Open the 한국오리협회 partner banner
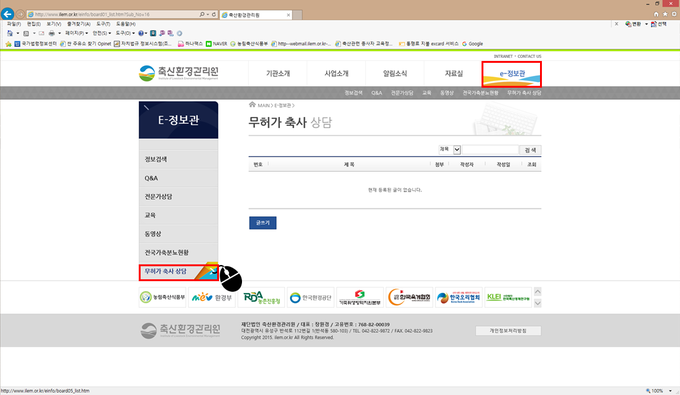Image resolution: width=680 pixels, height=395 pixels. click(x=459, y=297)
